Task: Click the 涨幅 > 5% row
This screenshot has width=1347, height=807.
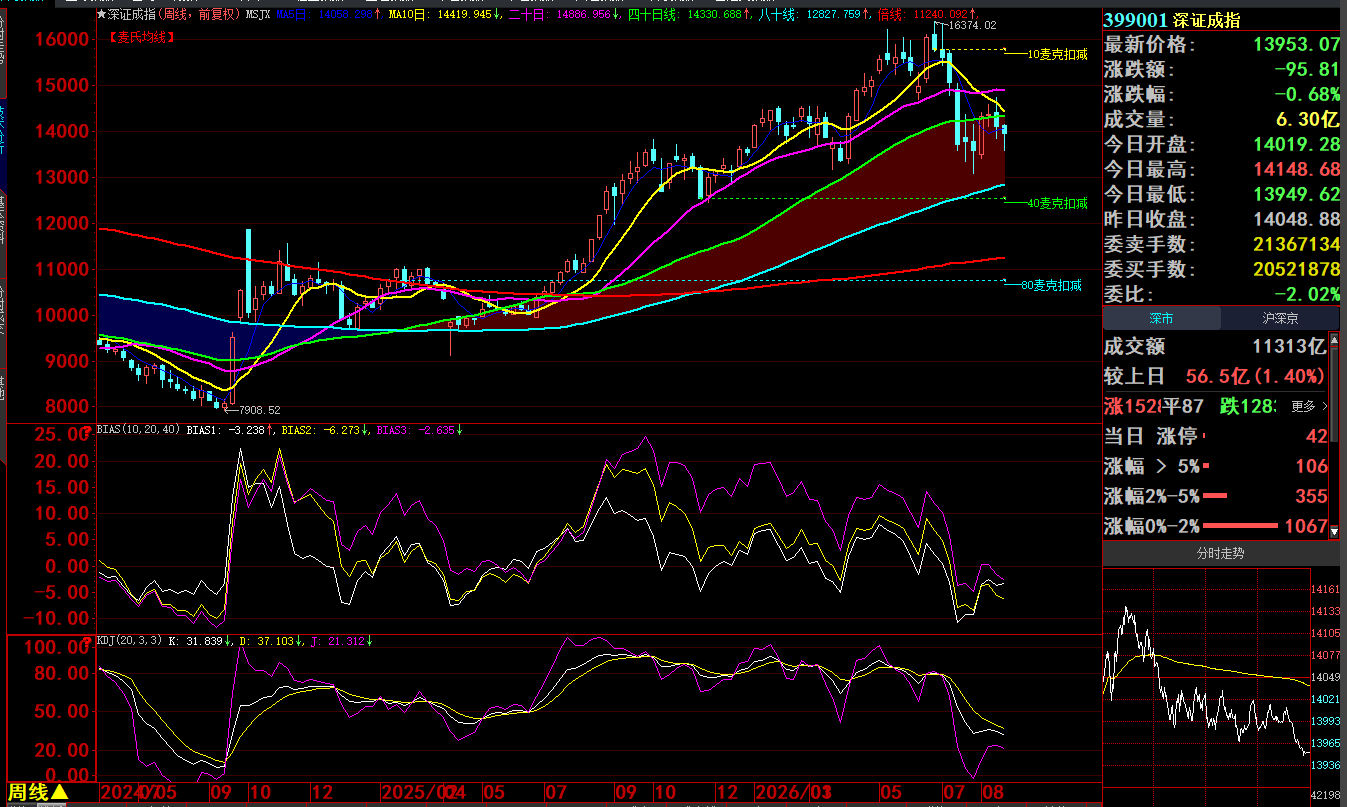Action: [1216, 466]
